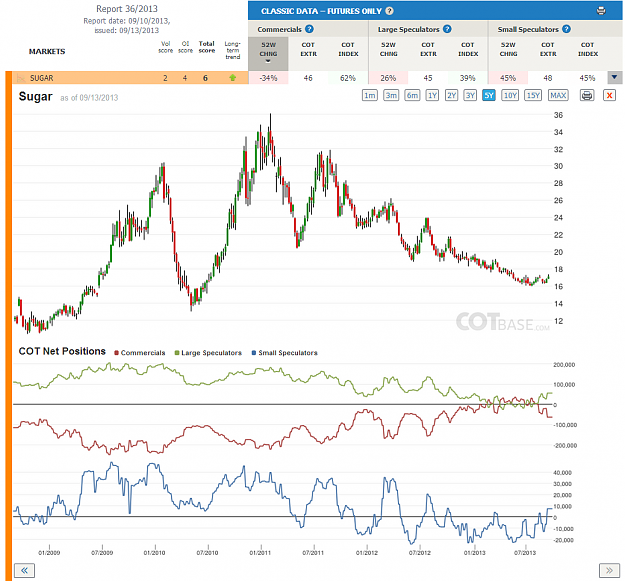This screenshot has height=581, width=625.
Task: Click the Small Speculators help icon
Action: point(566,29)
